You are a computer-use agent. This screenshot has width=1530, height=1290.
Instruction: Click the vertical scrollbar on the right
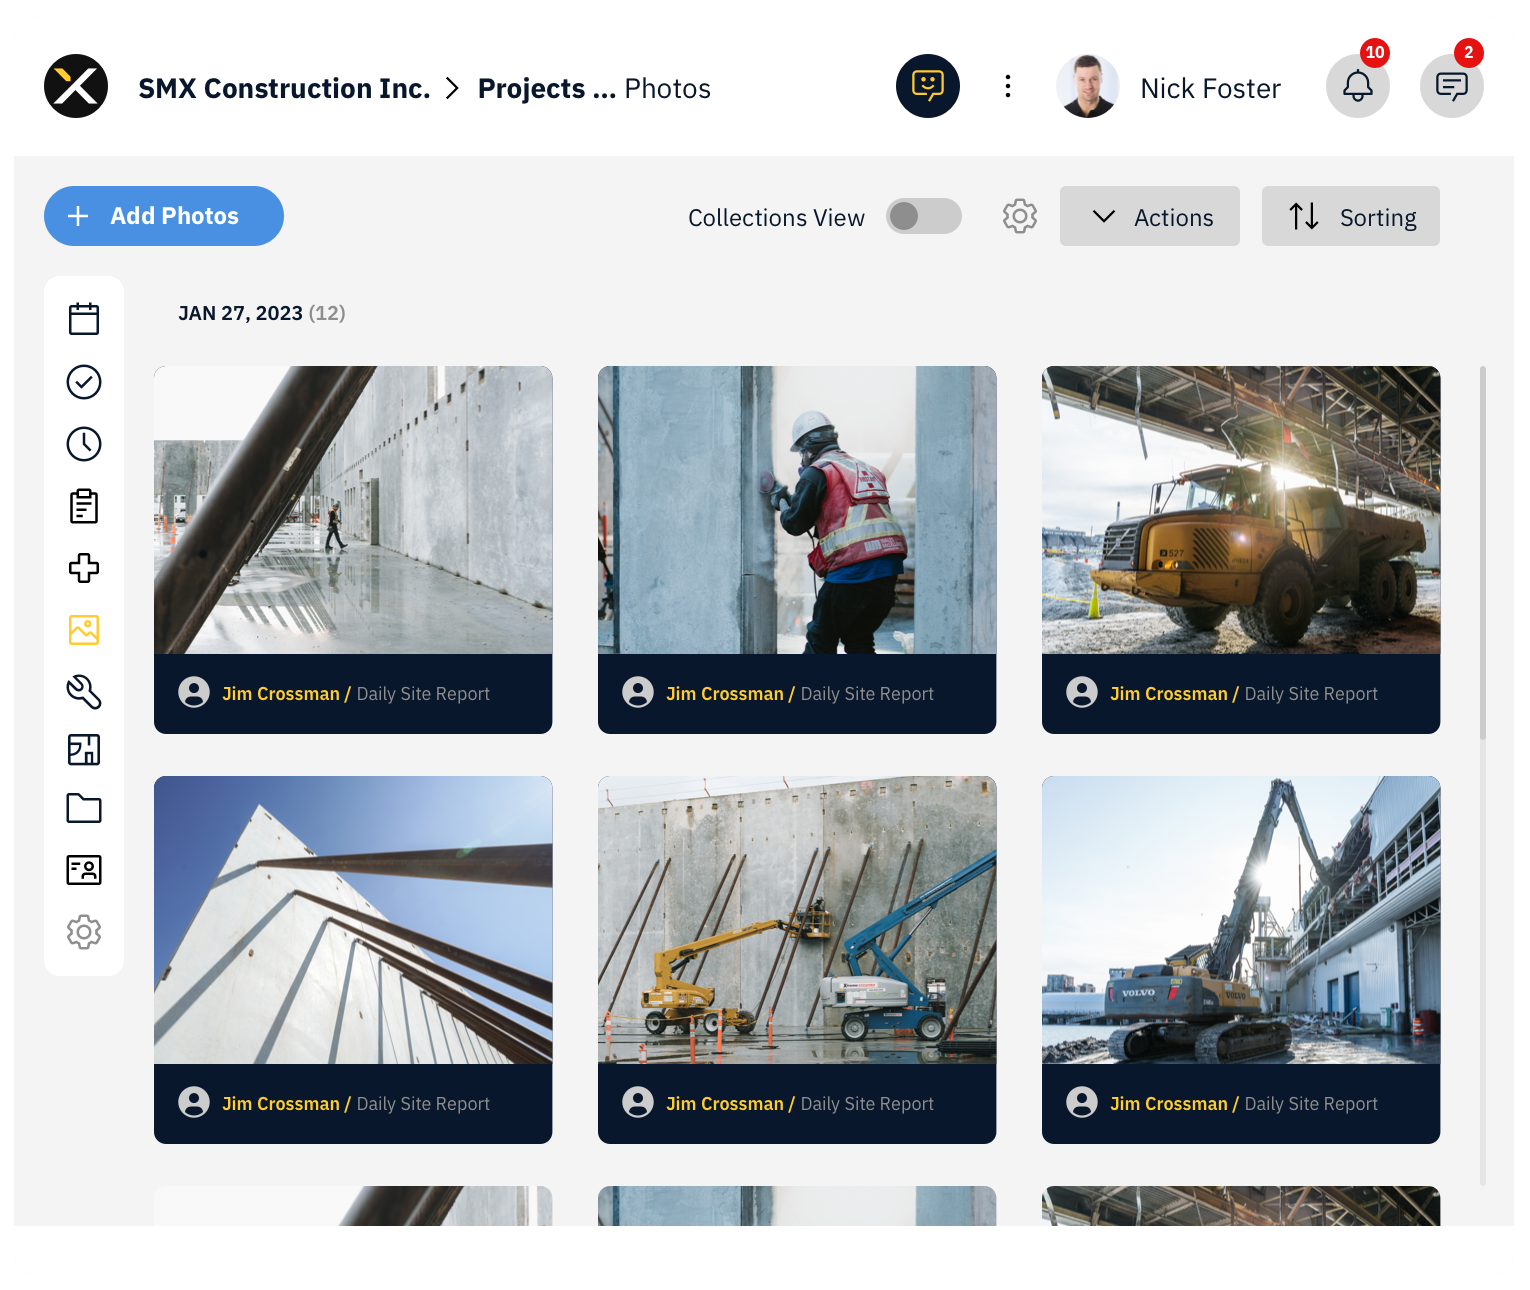tap(1483, 553)
